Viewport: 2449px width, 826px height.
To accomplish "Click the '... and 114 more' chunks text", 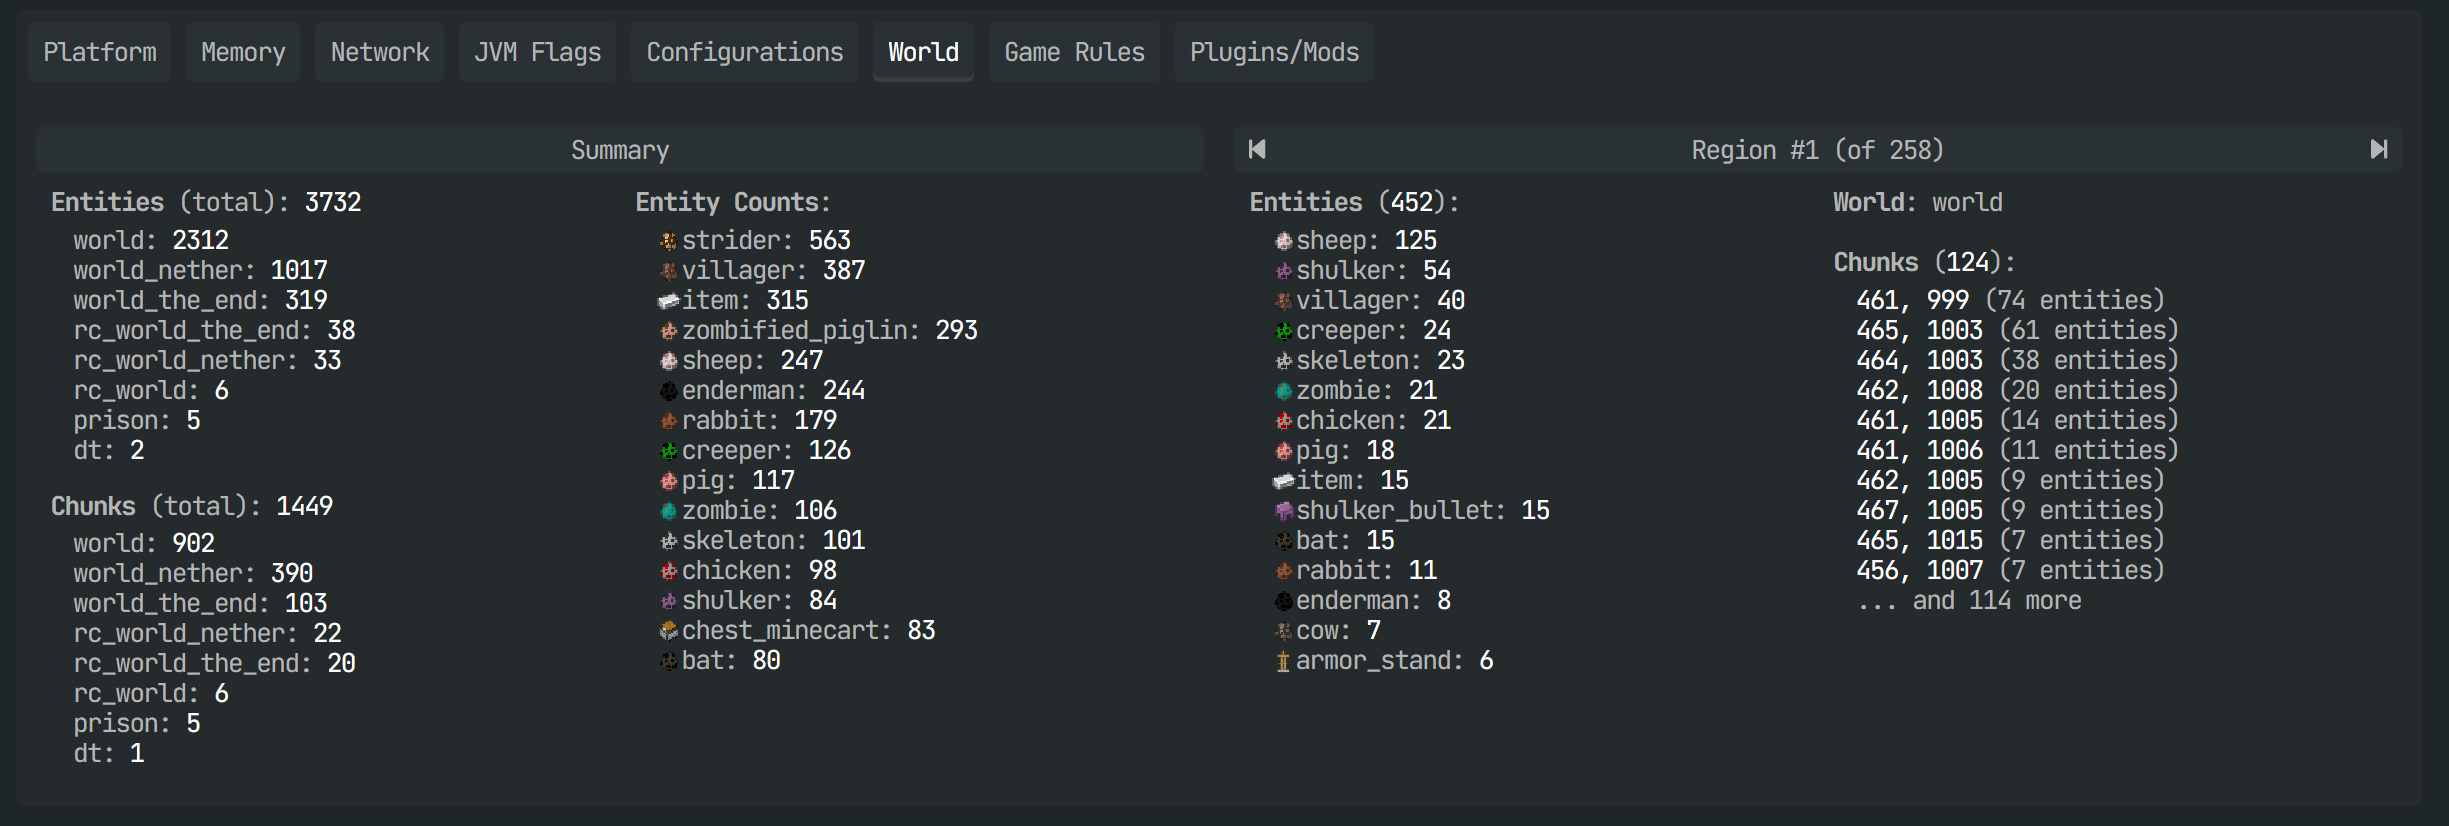I will [1969, 601].
